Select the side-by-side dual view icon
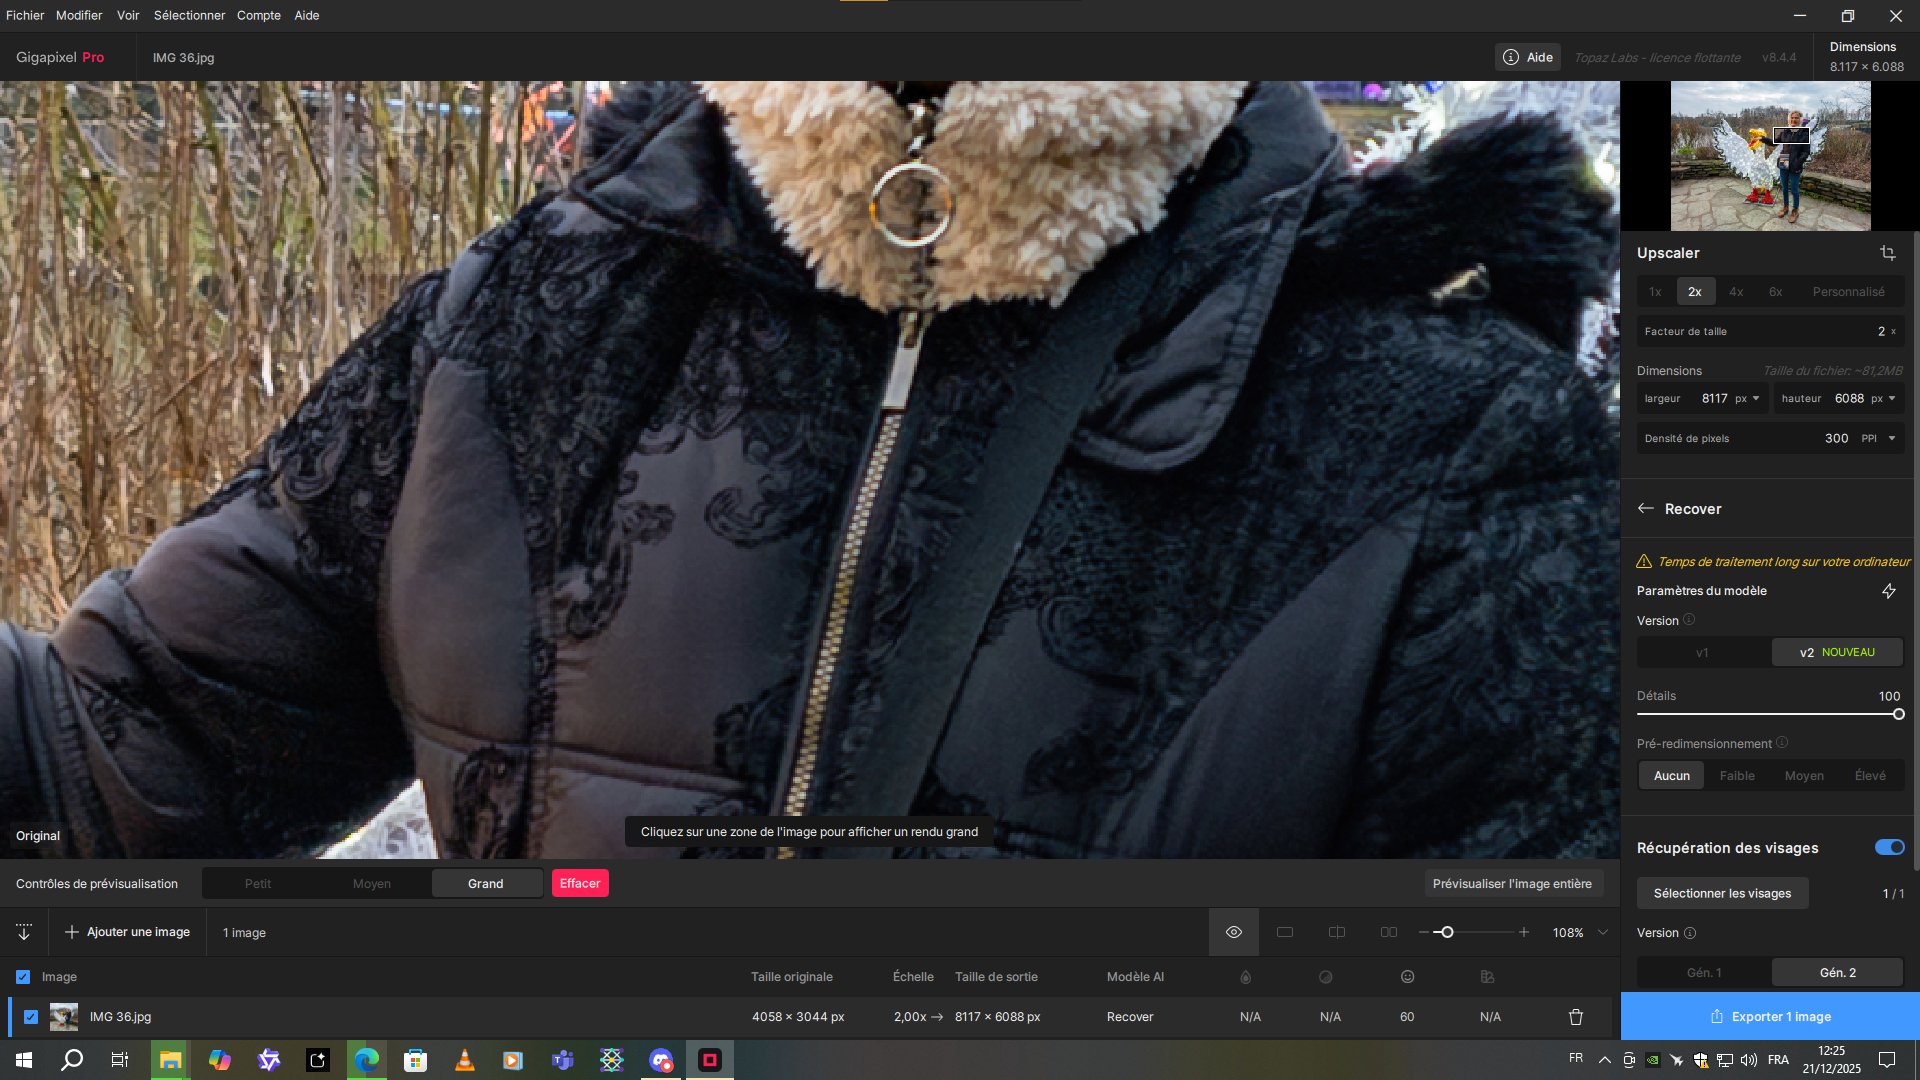The width and height of the screenshot is (1920, 1080). coord(1388,931)
